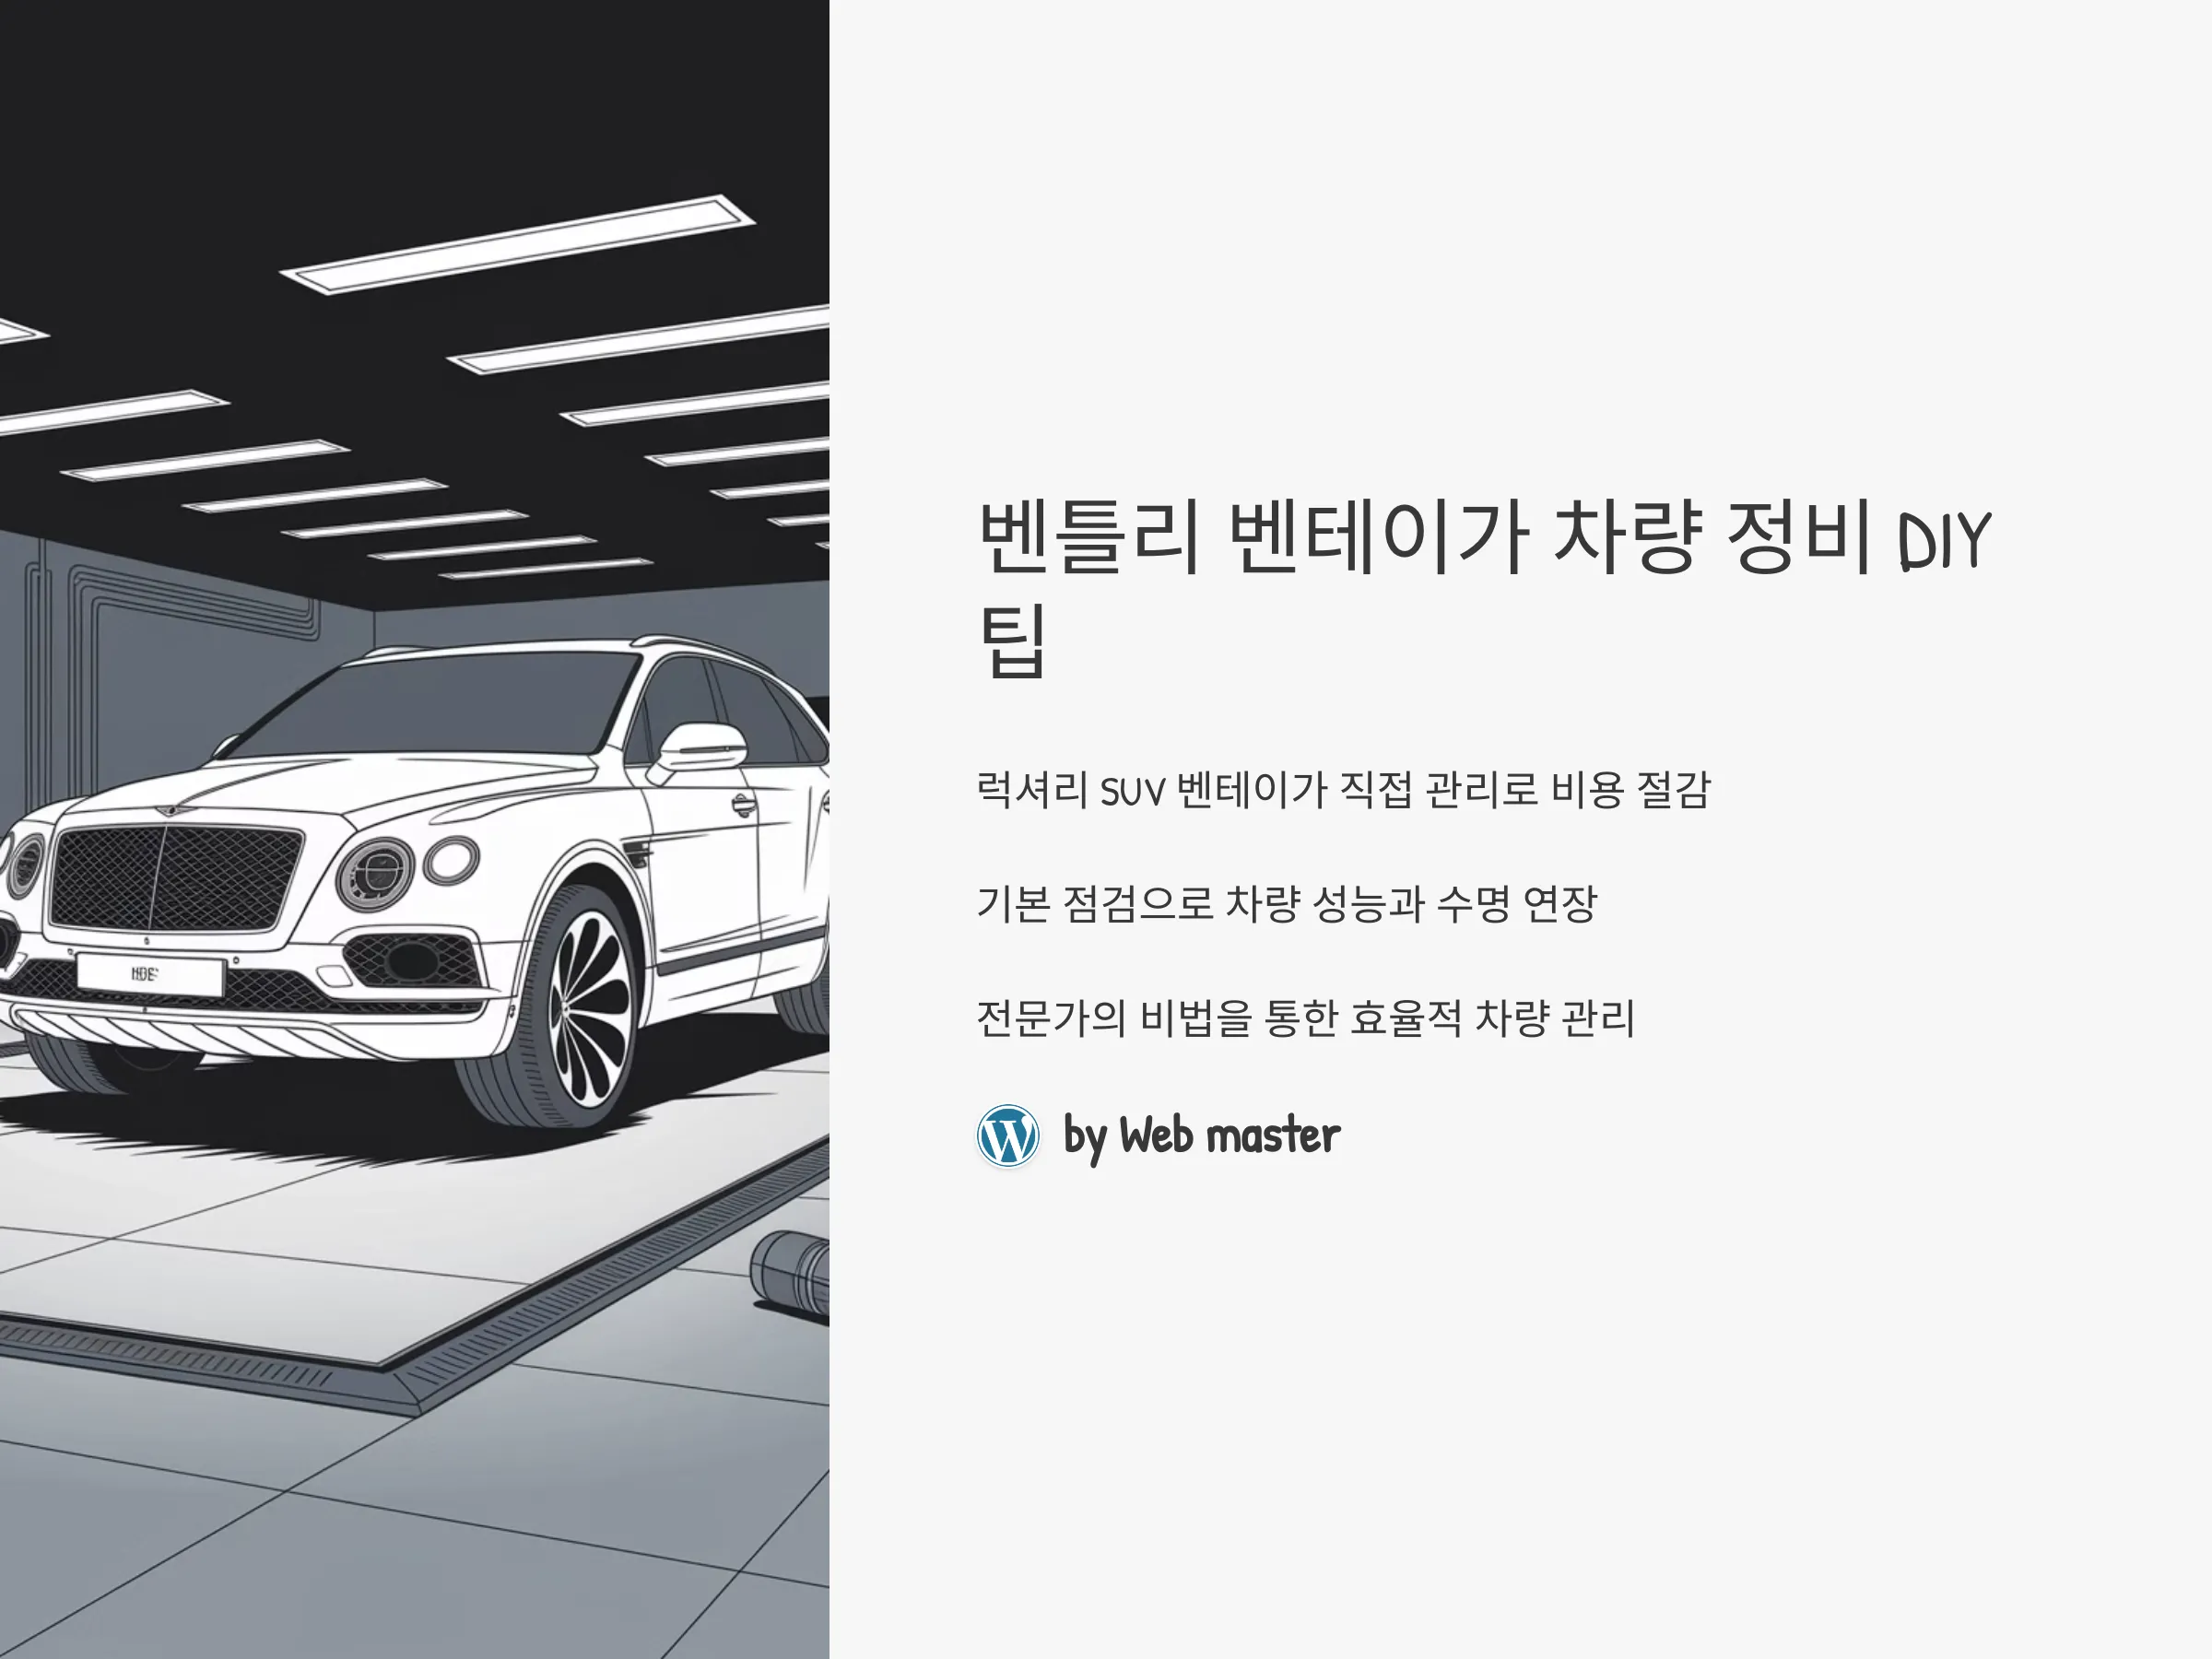Click the smaller outer round headlight

pos(450,862)
